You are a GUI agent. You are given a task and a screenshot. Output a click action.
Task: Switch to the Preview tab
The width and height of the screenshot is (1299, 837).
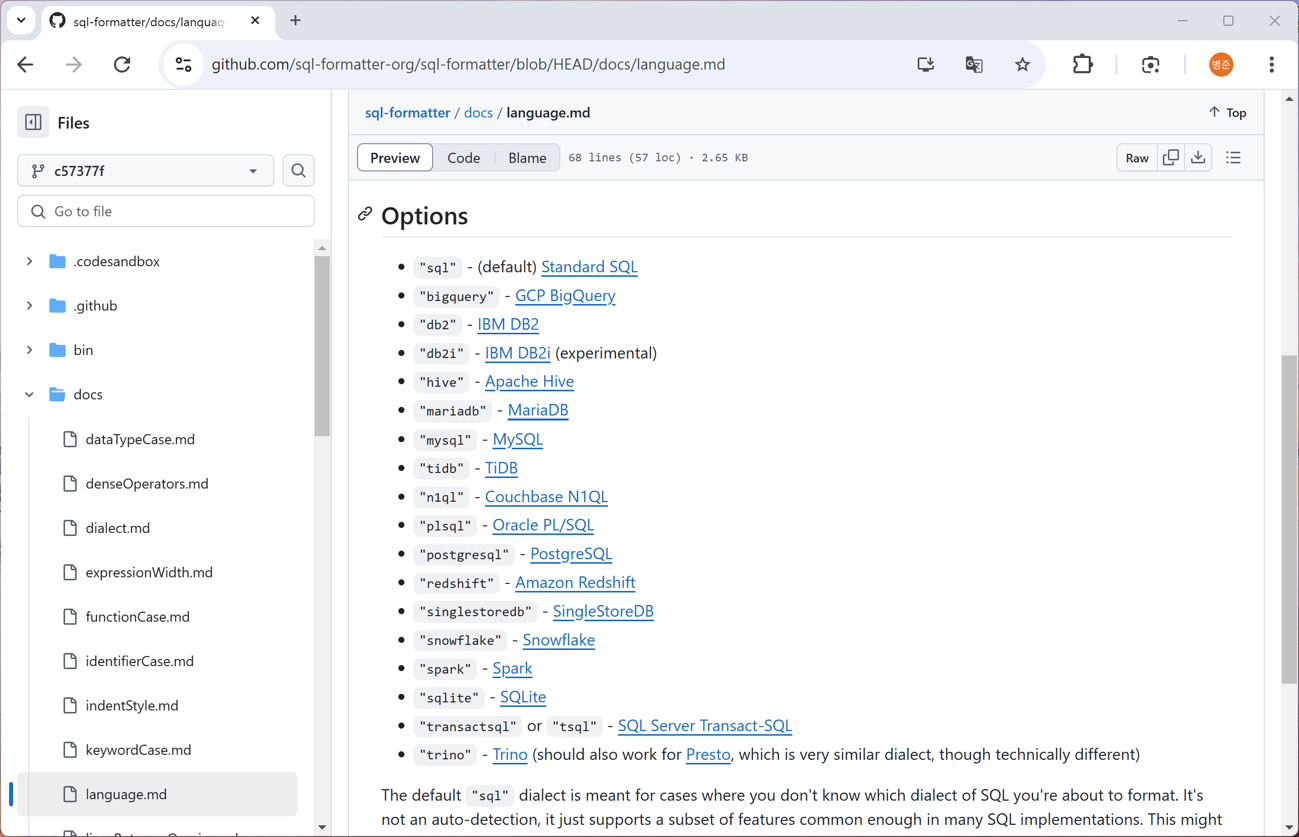click(x=395, y=158)
